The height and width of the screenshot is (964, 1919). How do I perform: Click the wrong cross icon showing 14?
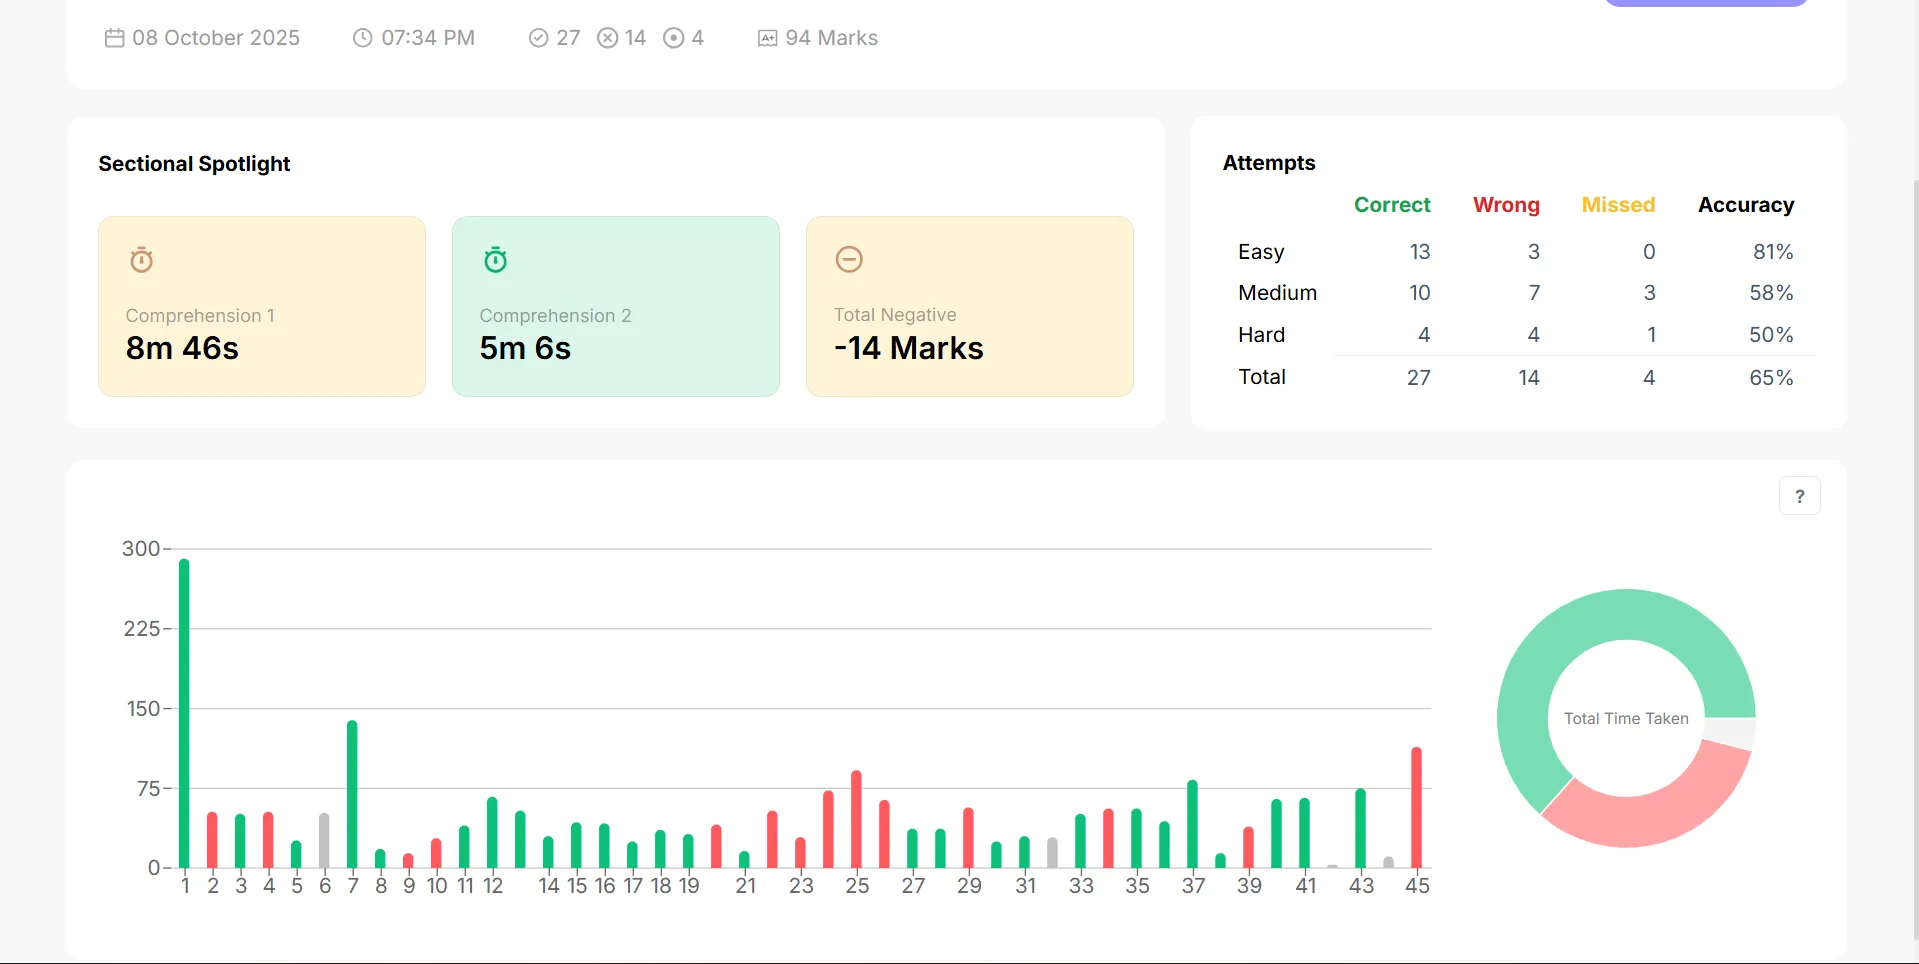pyautogui.click(x=607, y=38)
